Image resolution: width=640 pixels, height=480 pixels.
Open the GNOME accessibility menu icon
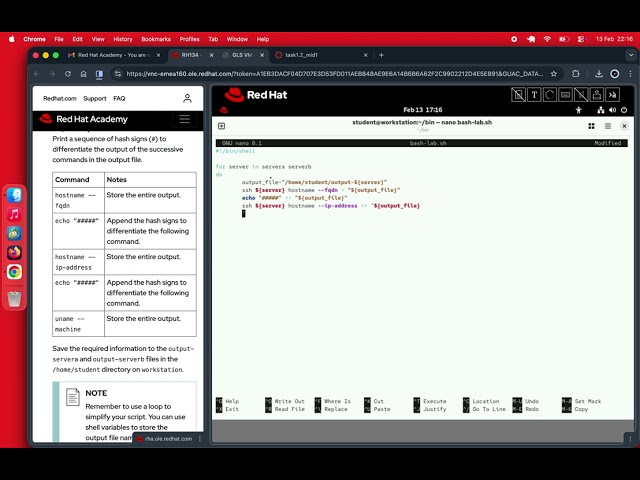[x=578, y=110]
